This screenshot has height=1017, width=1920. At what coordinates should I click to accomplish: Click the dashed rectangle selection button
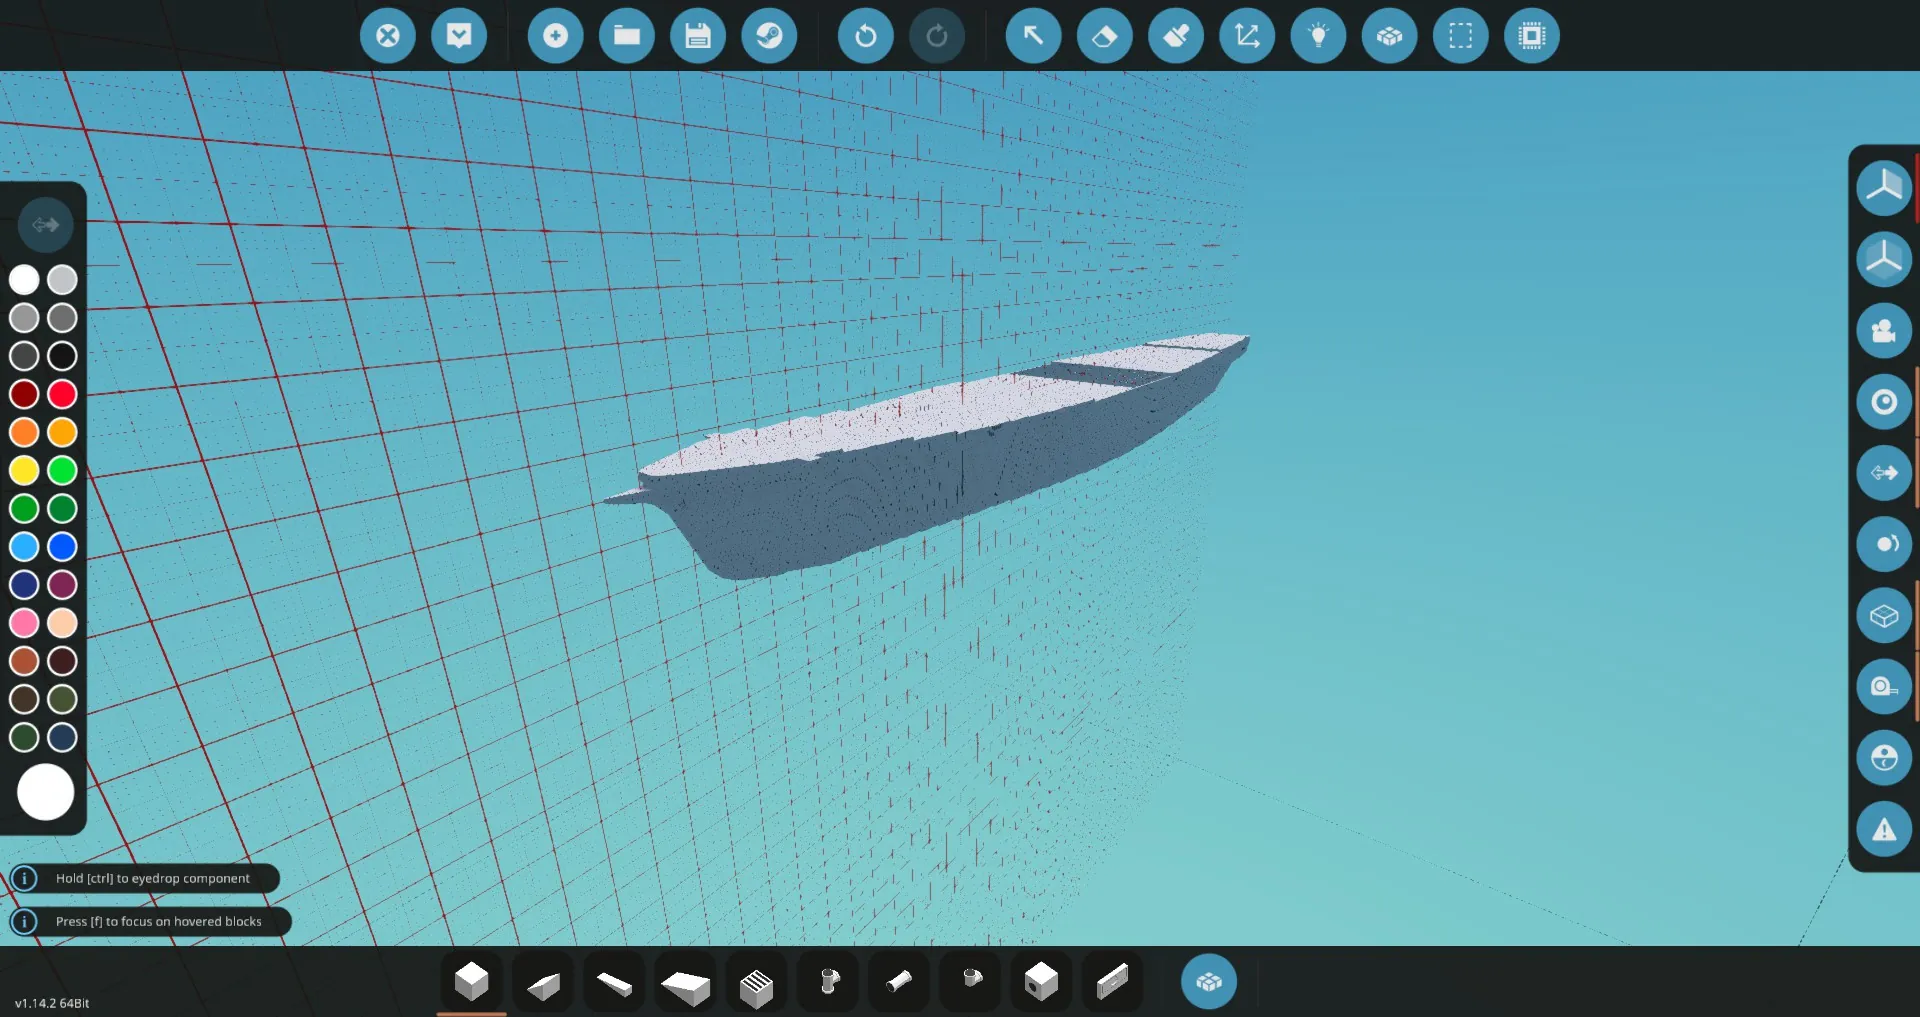(x=1460, y=36)
